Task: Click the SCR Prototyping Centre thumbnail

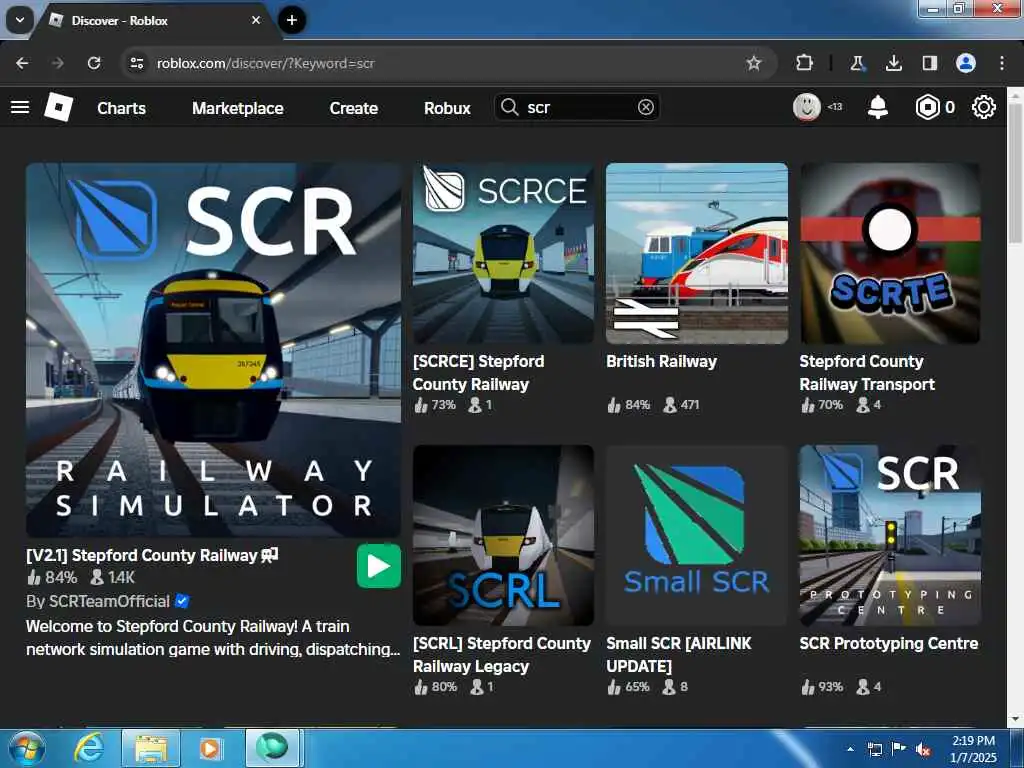Action: (890, 536)
